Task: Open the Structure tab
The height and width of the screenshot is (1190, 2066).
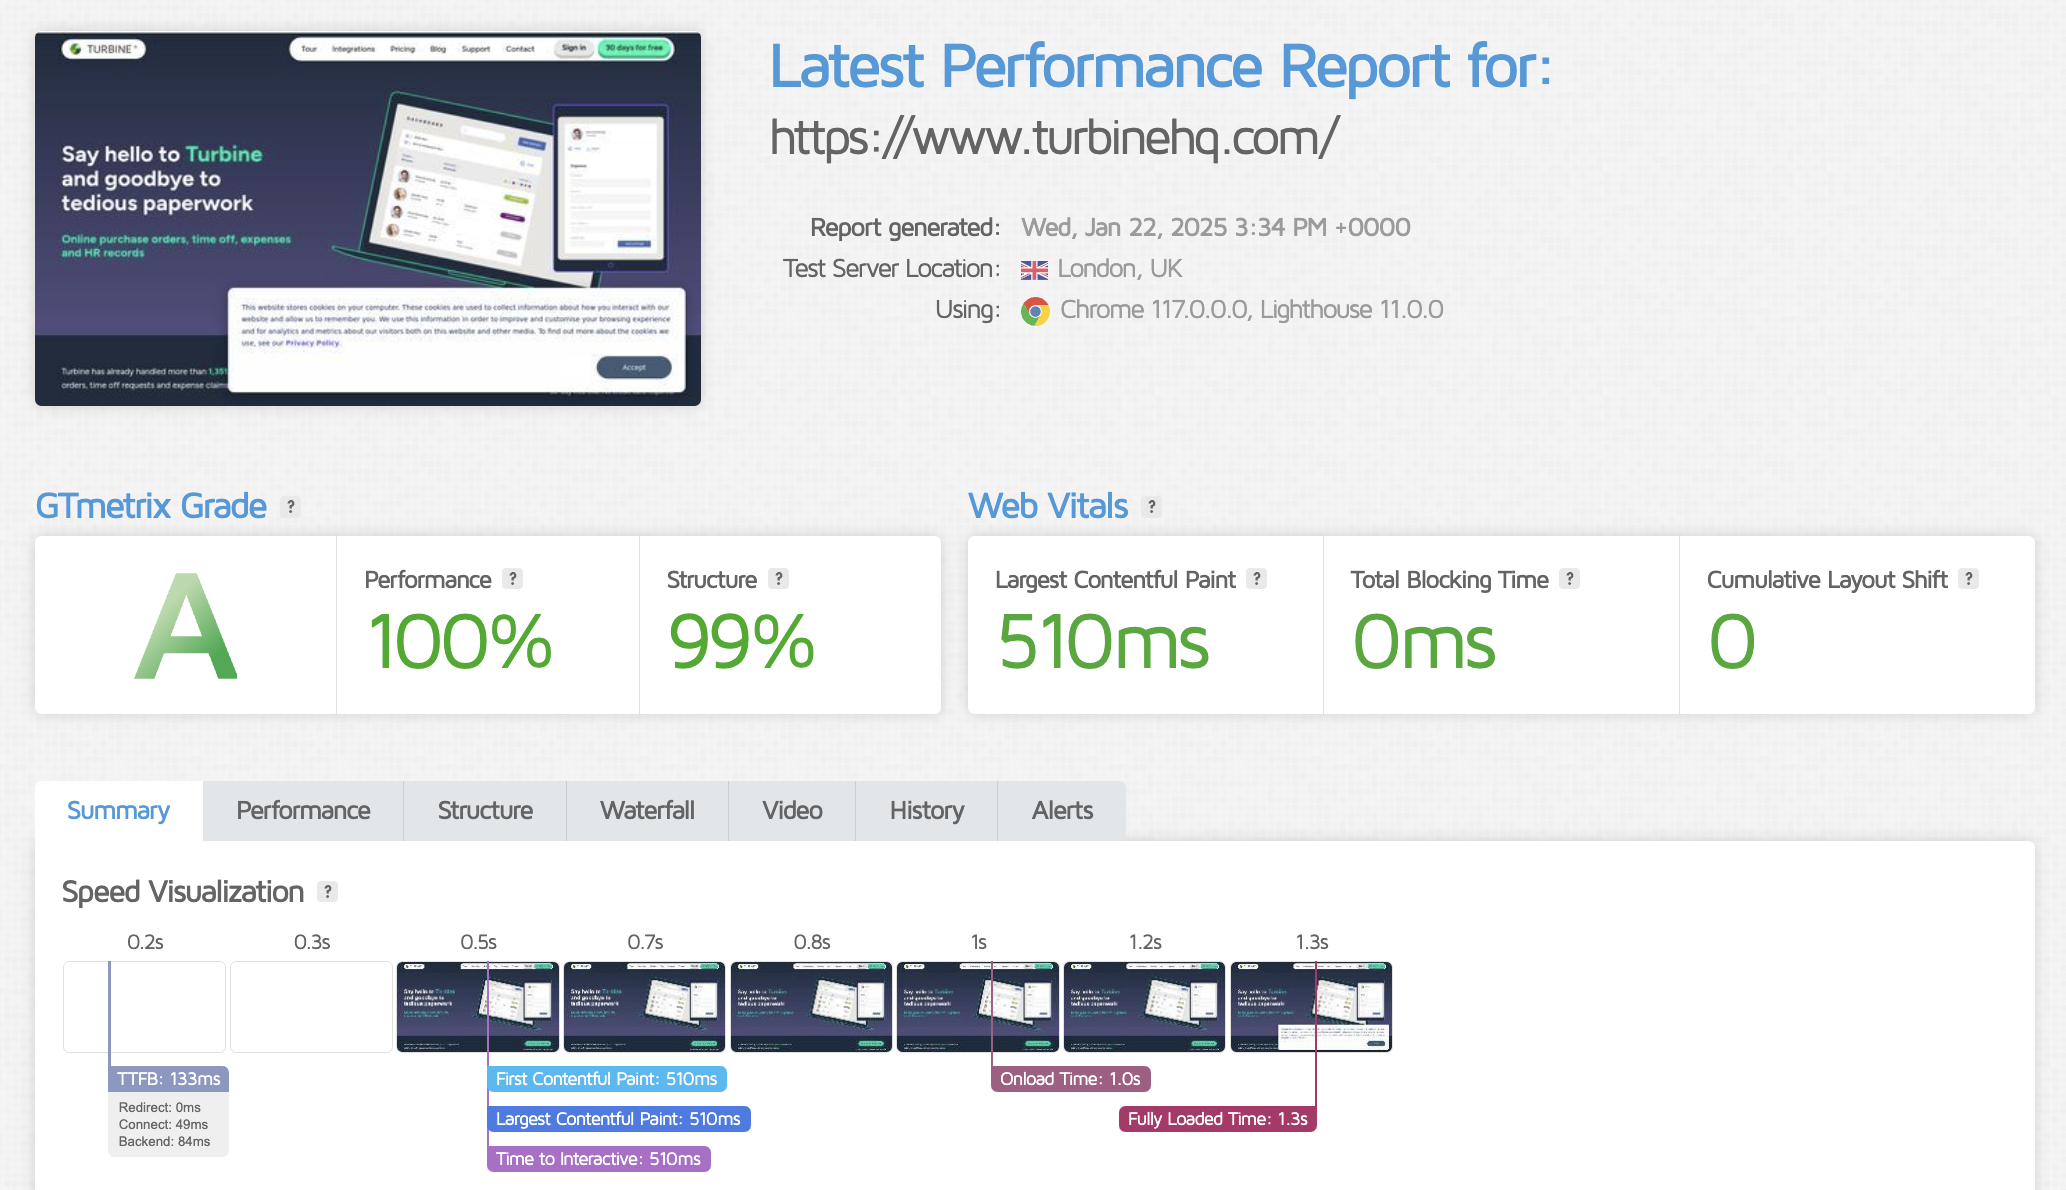Action: tap(484, 810)
